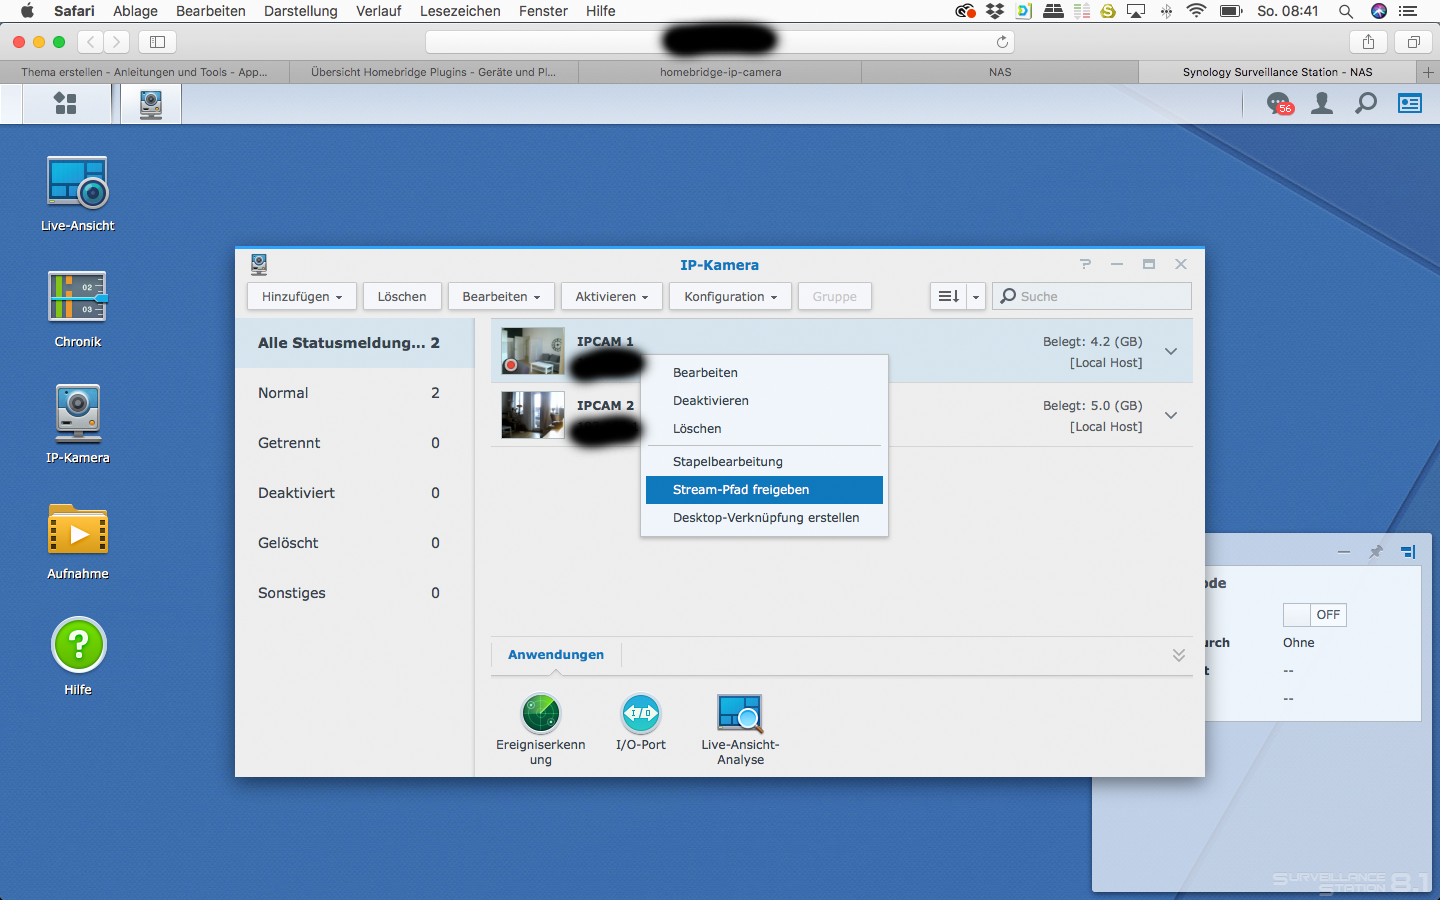Open the I/O-Port application
This screenshot has height=900, width=1440.
pos(640,714)
